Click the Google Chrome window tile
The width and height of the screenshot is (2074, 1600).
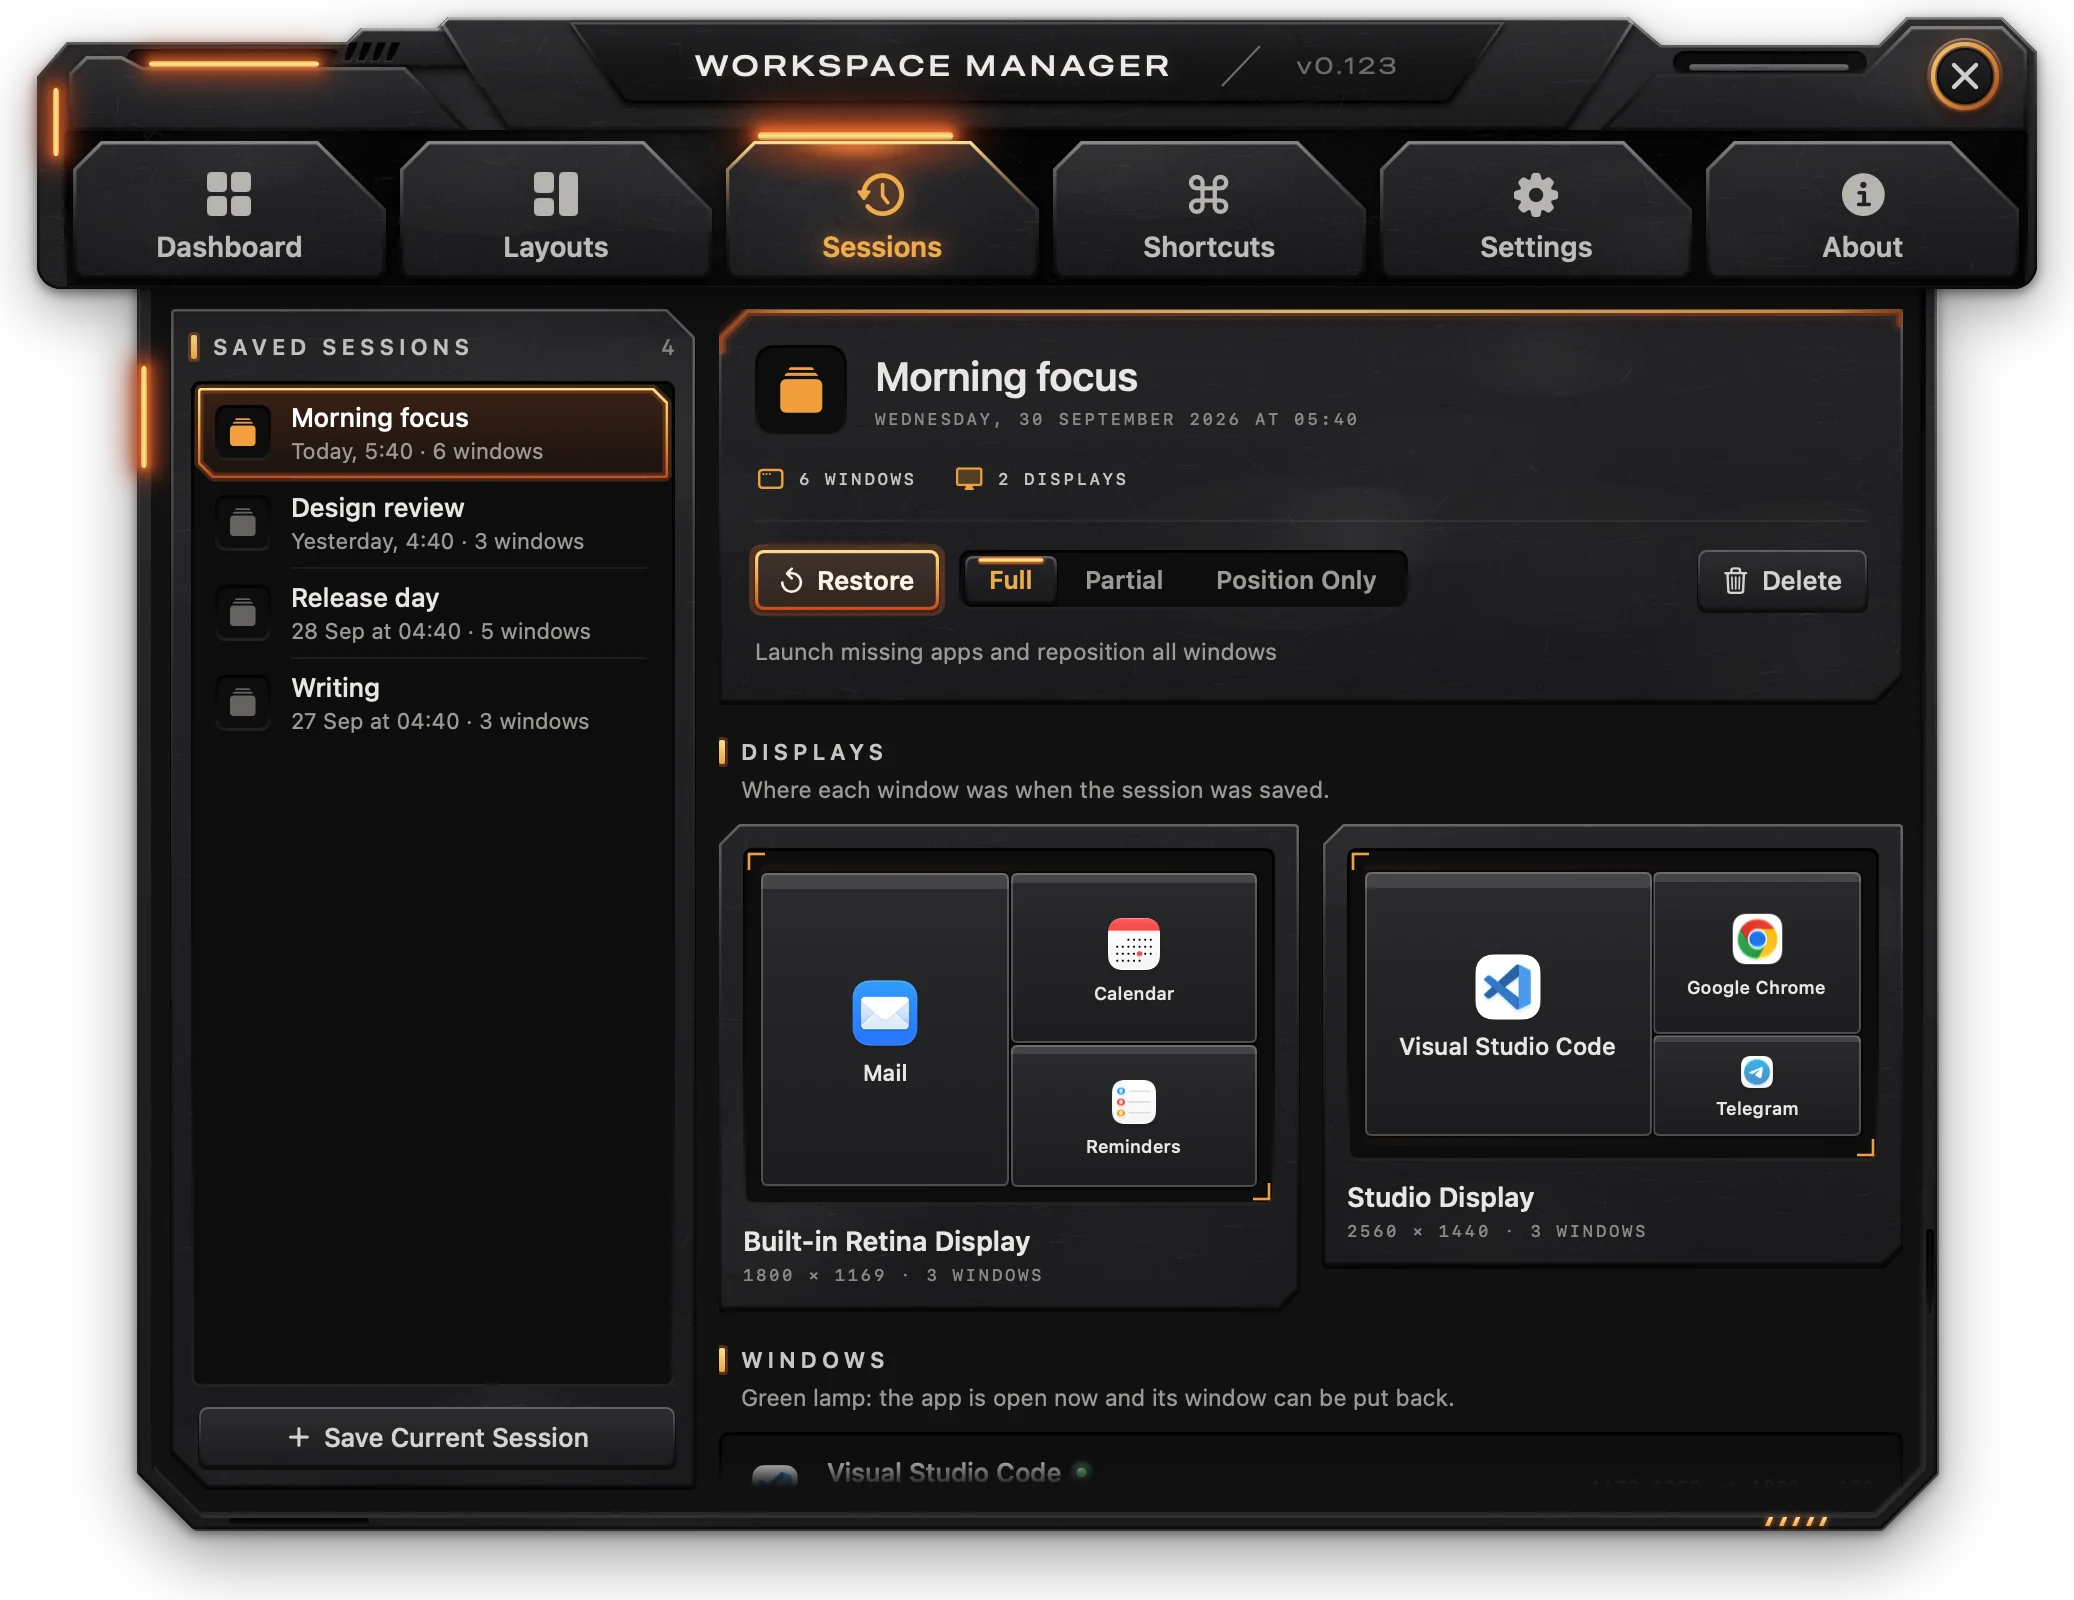pyautogui.click(x=1756, y=953)
